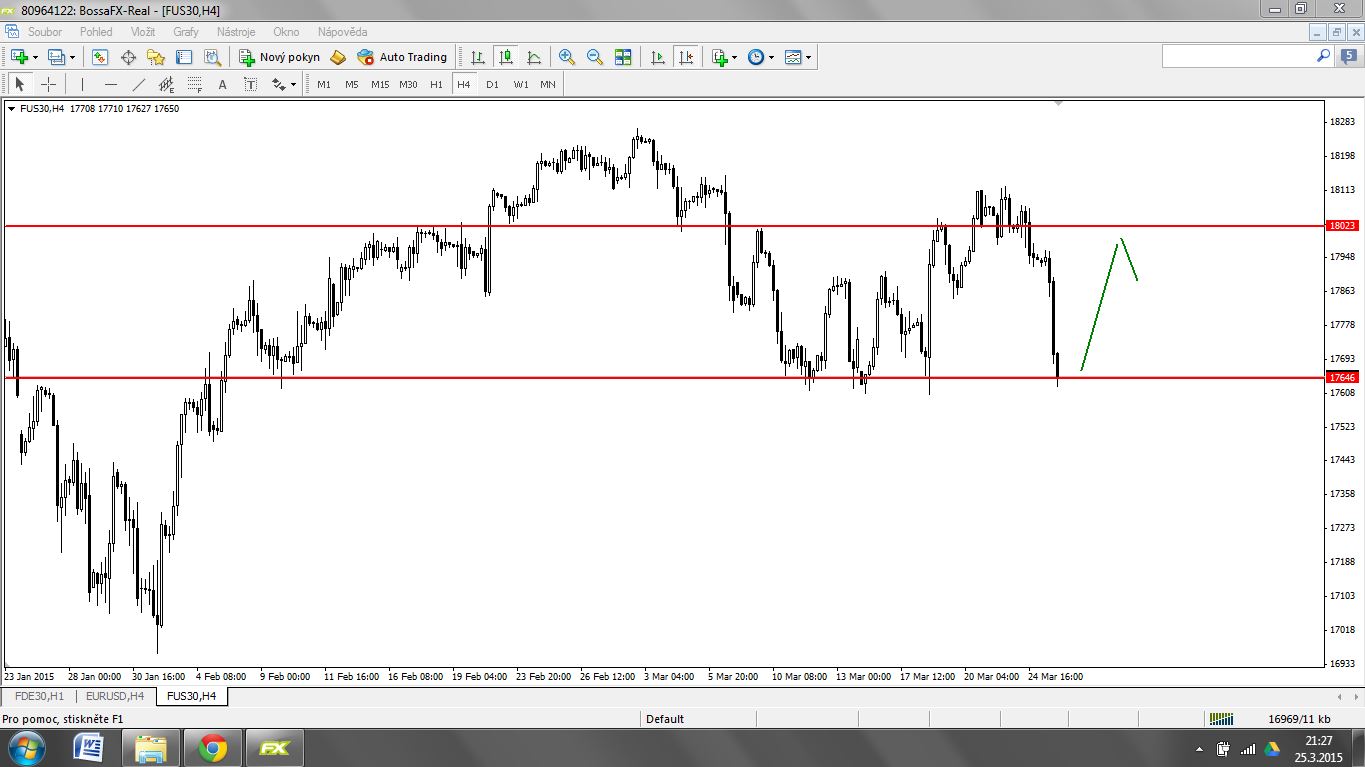This screenshot has height=767, width=1365.
Task: Click the zoom out magnifier icon
Action: click(595, 57)
